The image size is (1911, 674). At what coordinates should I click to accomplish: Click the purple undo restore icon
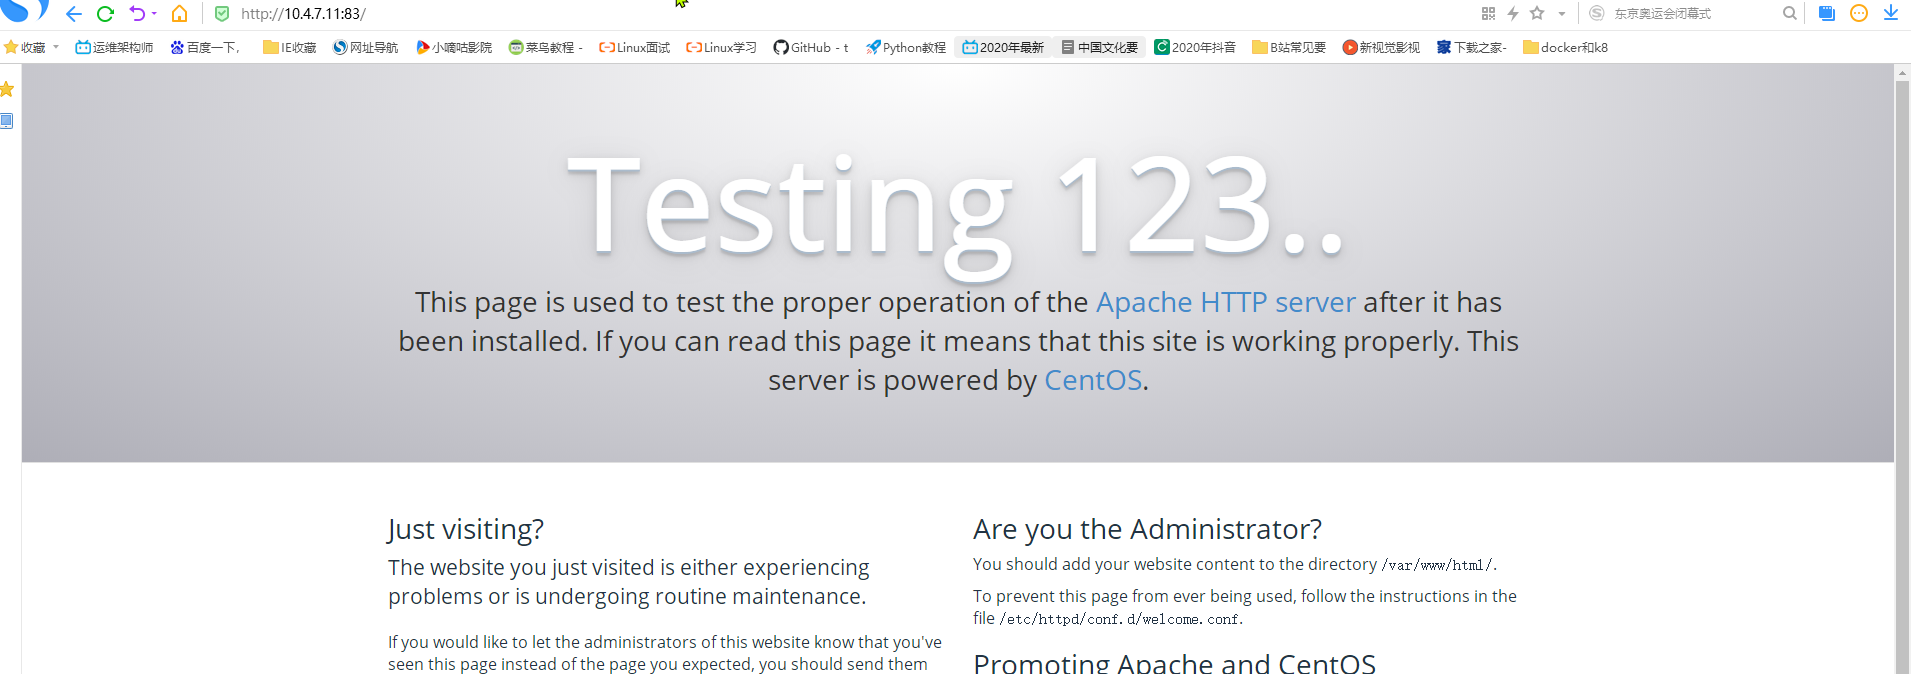tap(137, 14)
